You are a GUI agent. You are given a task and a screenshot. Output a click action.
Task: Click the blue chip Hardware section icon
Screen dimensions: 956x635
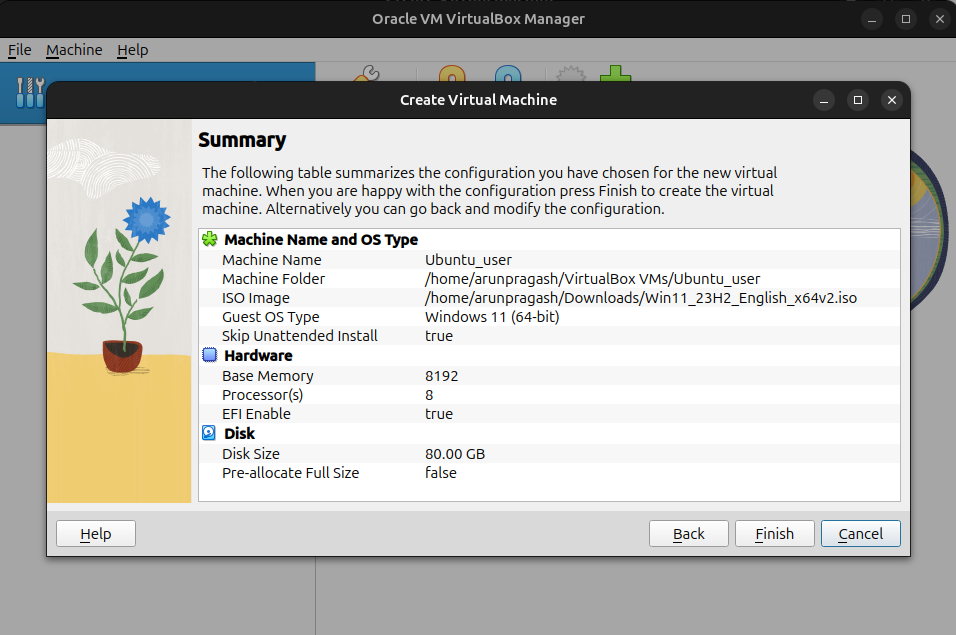pos(209,355)
